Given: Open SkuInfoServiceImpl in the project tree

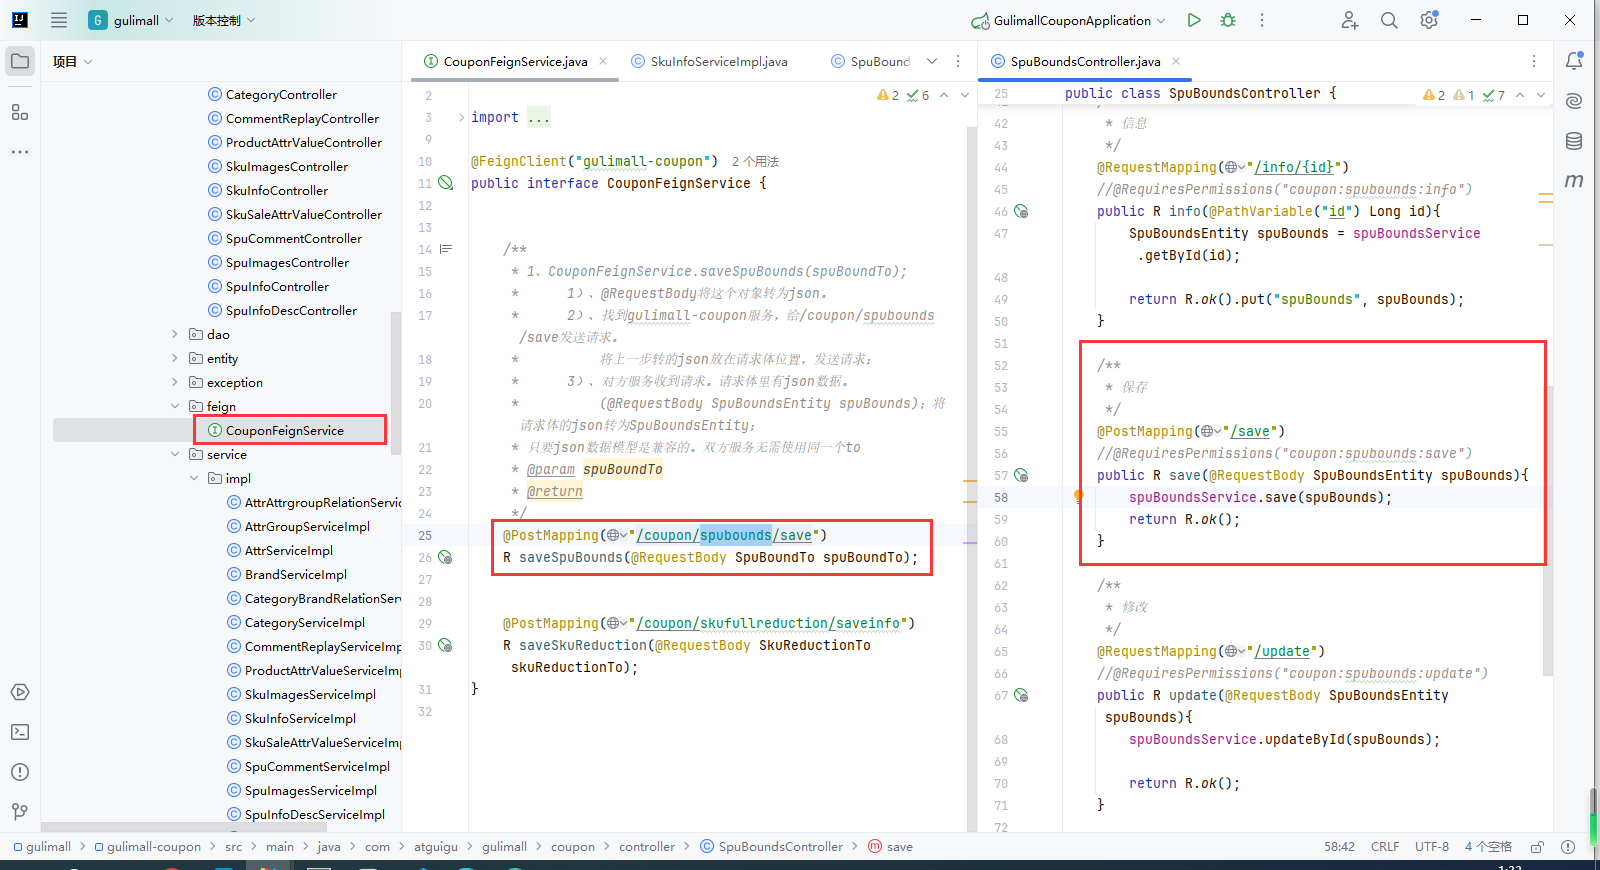Looking at the screenshot, I should 300,719.
